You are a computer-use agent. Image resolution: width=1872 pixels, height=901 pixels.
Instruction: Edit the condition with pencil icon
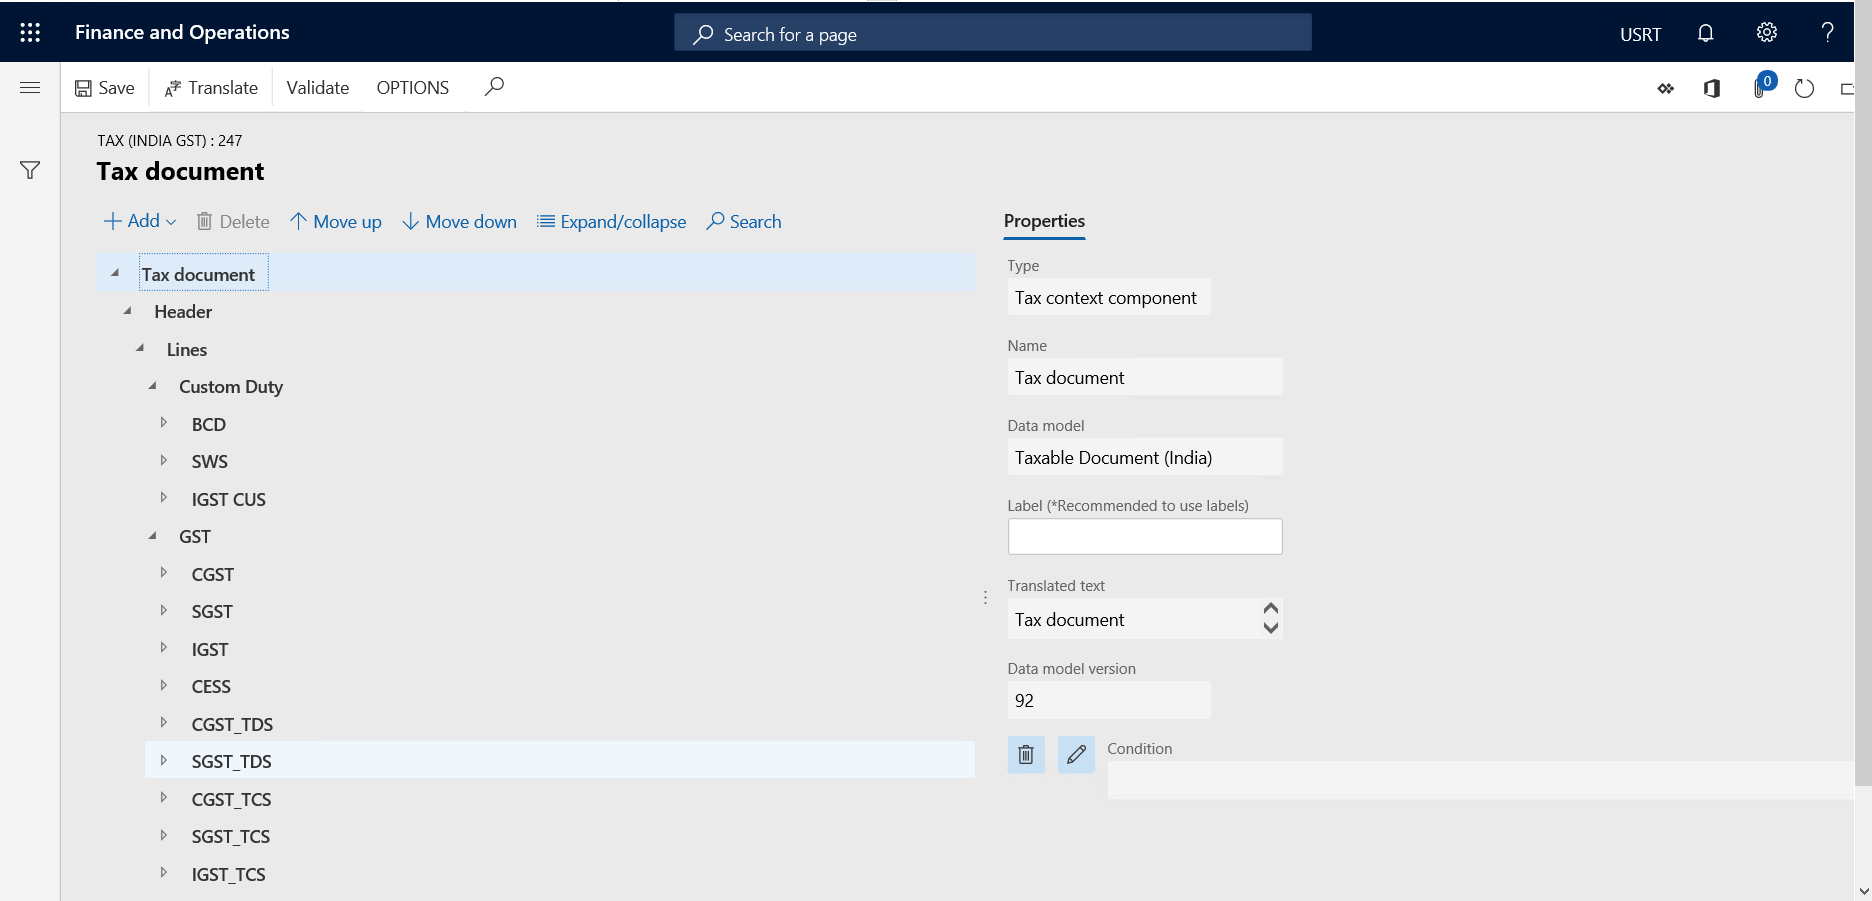coord(1076,755)
